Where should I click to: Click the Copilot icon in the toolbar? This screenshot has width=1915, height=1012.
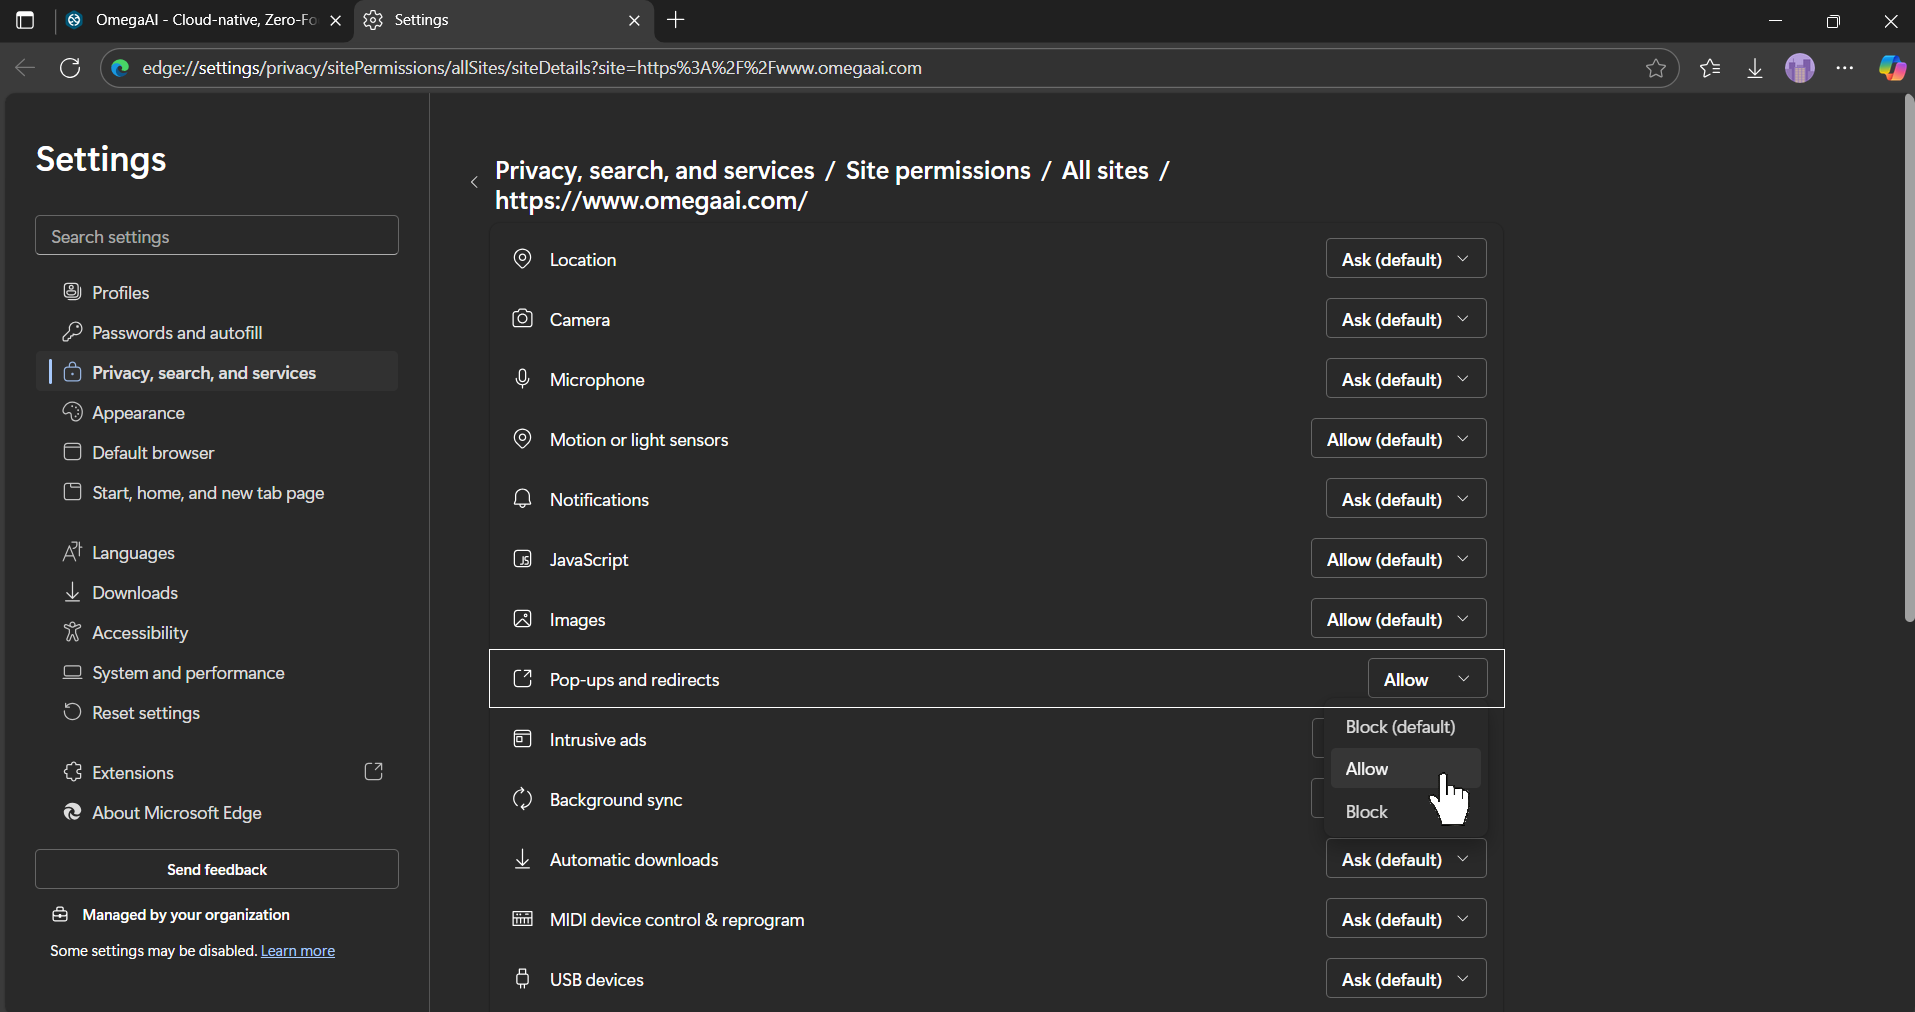(x=1891, y=68)
